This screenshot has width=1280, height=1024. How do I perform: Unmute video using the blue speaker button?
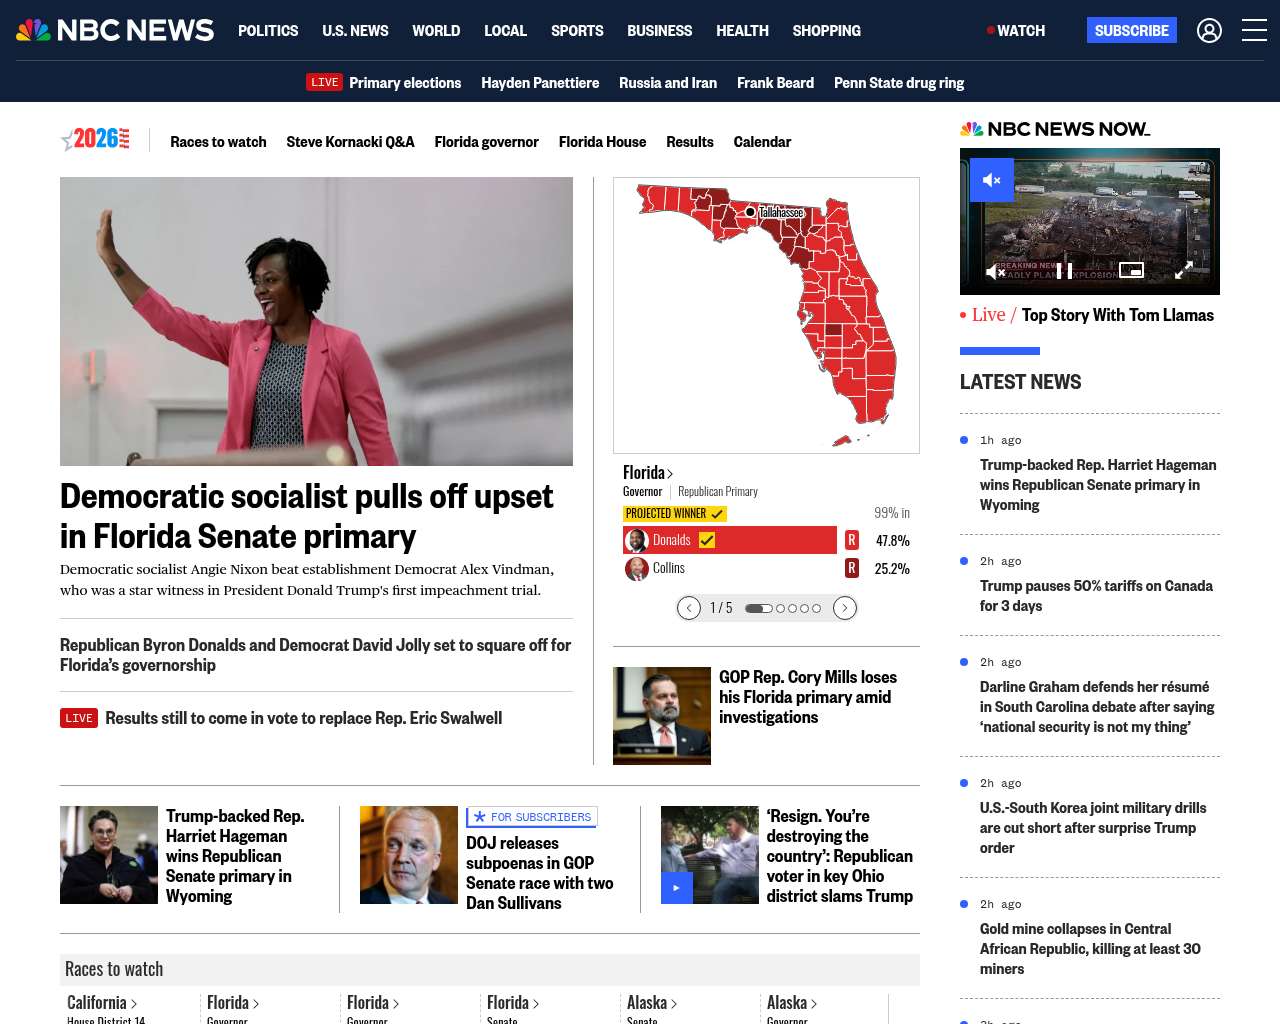click(x=992, y=180)
